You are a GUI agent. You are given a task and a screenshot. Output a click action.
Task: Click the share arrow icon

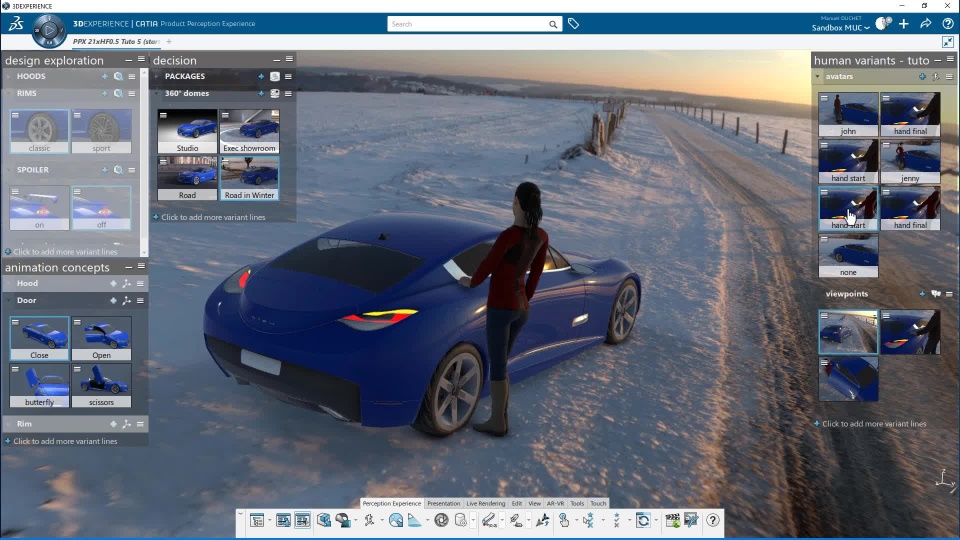926,24
